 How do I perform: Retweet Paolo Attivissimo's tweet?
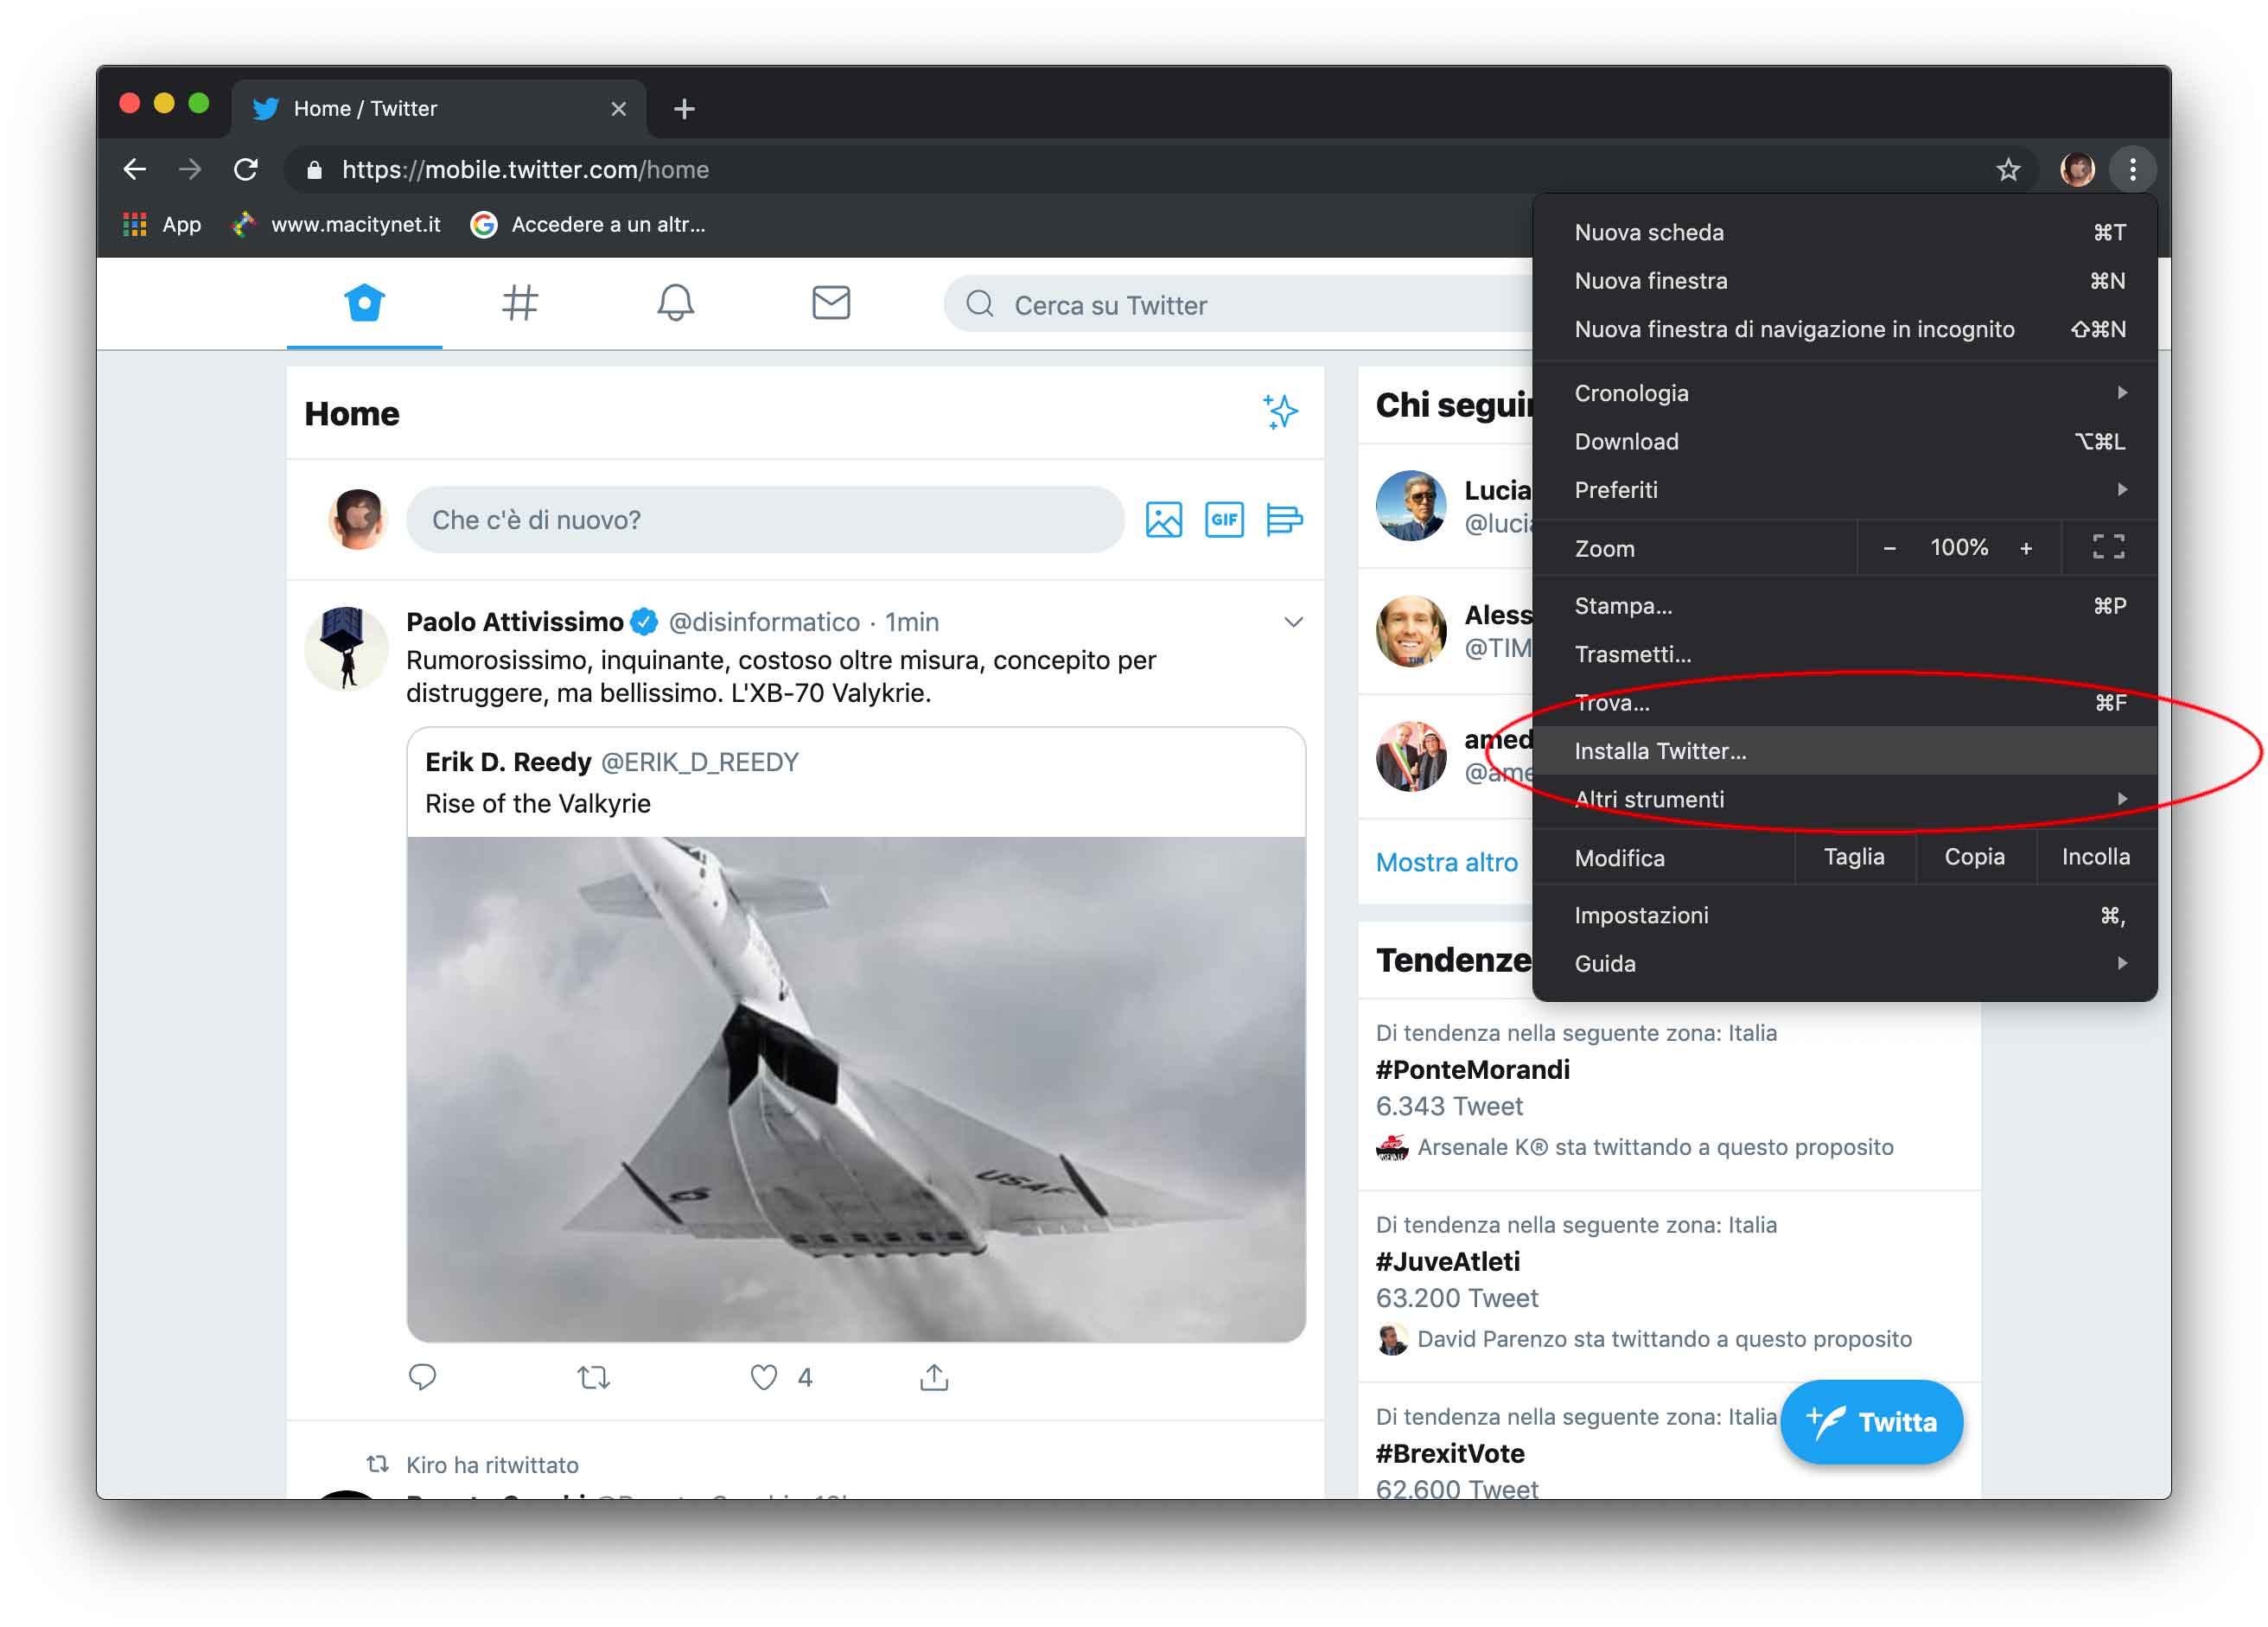[x=593, y=1377]
